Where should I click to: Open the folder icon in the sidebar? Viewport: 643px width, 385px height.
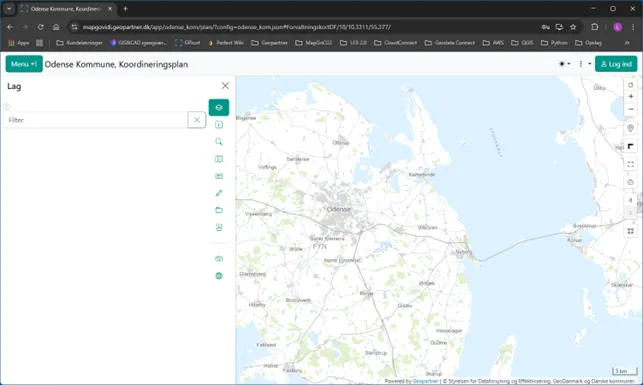pos(219,210)
